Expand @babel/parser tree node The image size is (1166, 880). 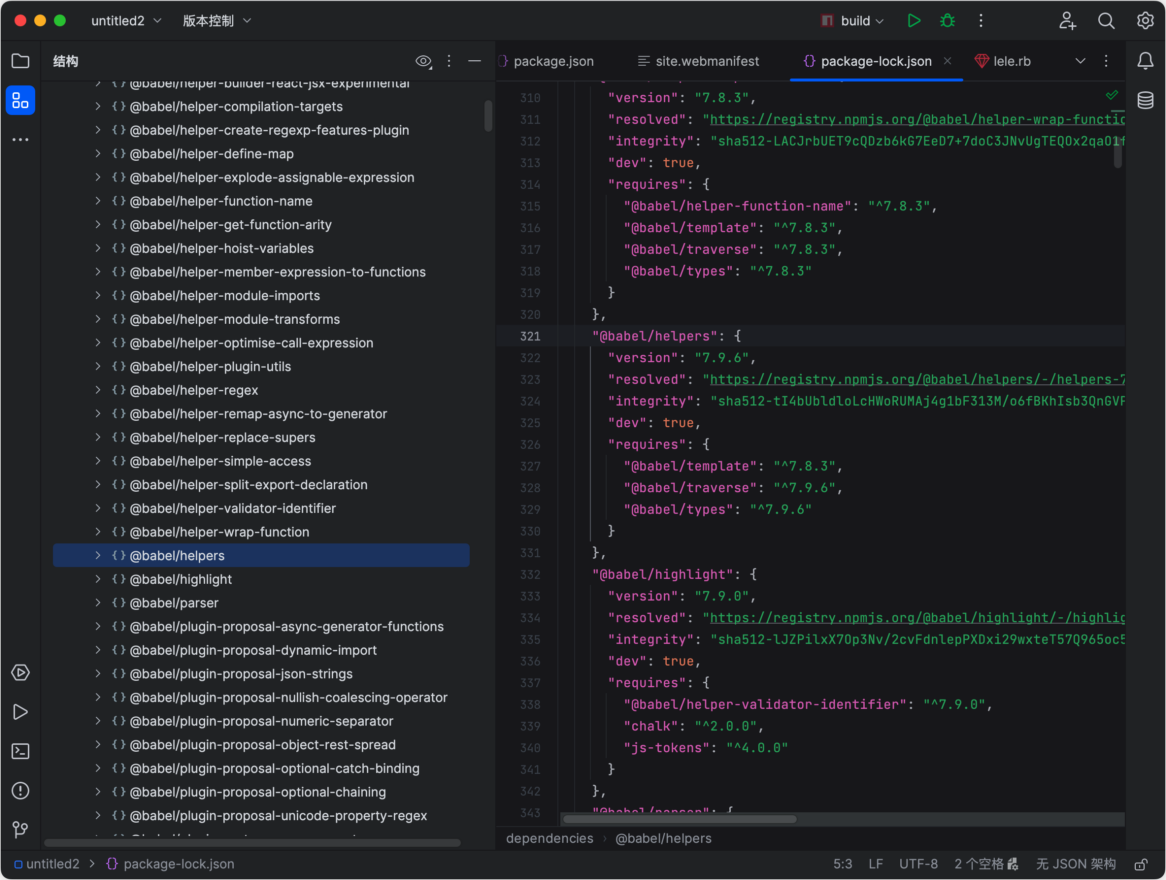(x=98, y=603)
